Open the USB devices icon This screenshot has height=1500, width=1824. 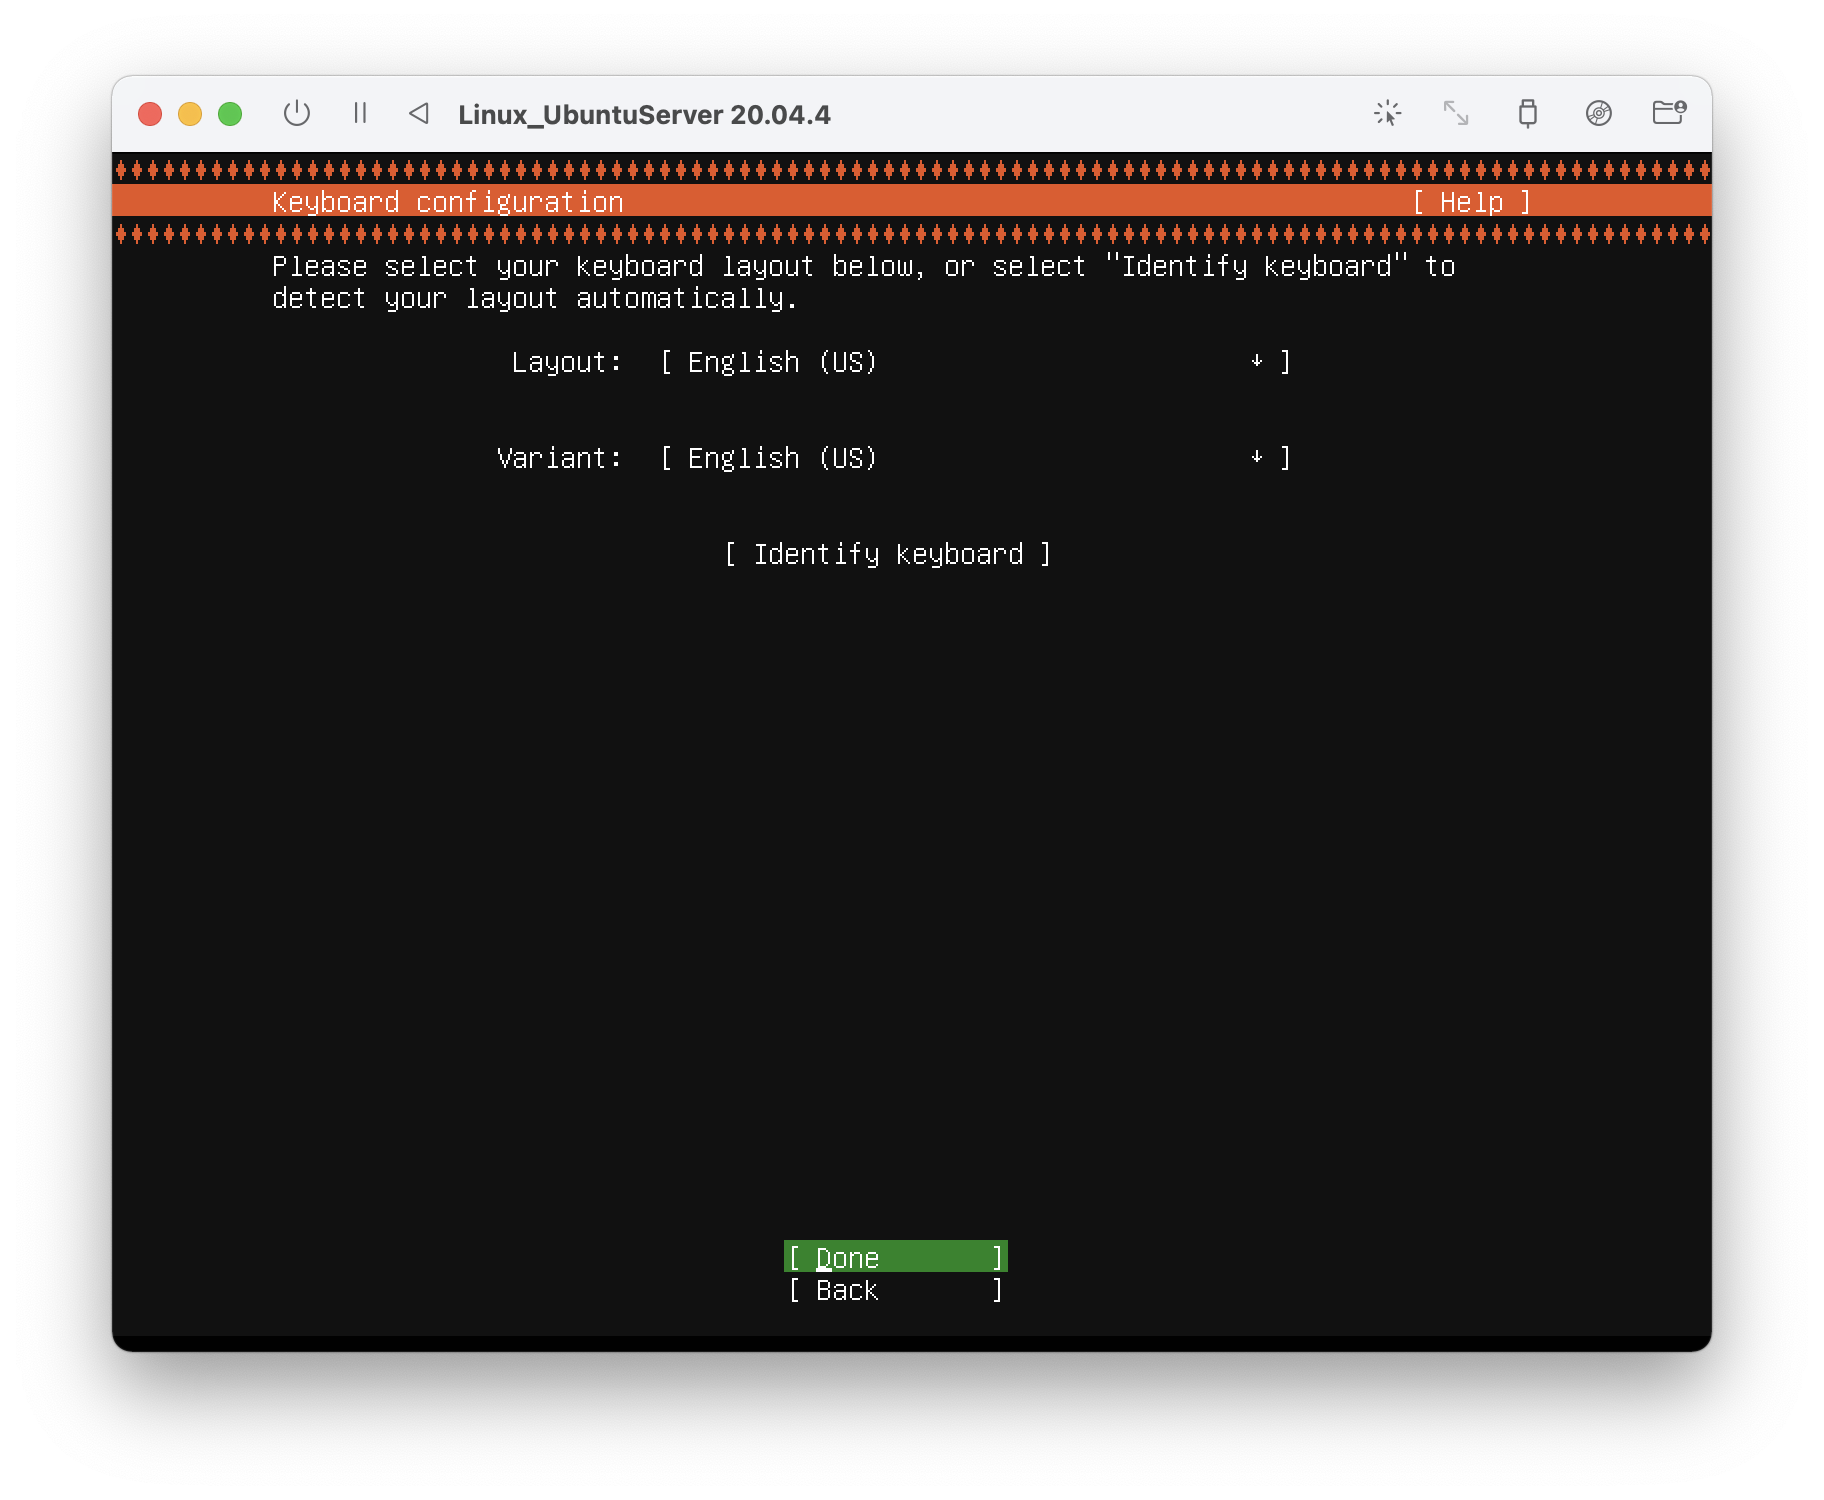(1527, 113)
